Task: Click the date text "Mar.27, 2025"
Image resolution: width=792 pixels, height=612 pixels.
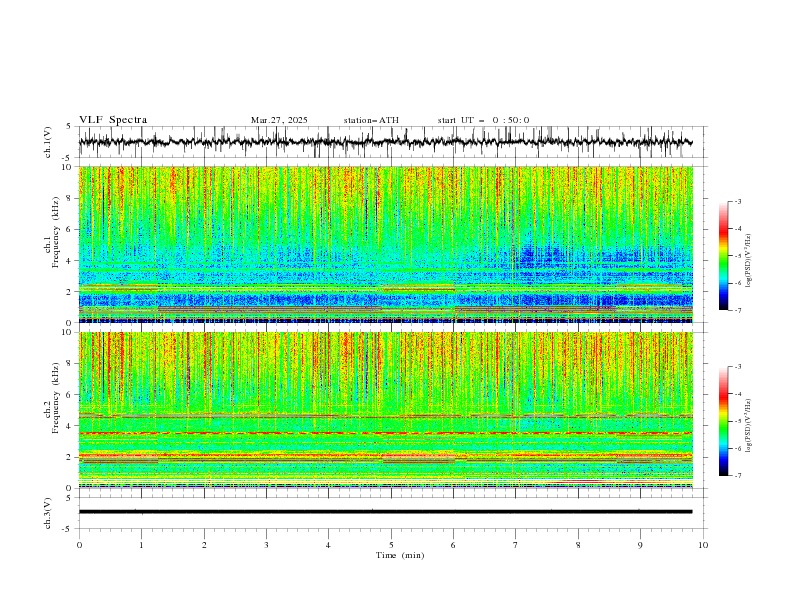Action: (x=279, y=120)
